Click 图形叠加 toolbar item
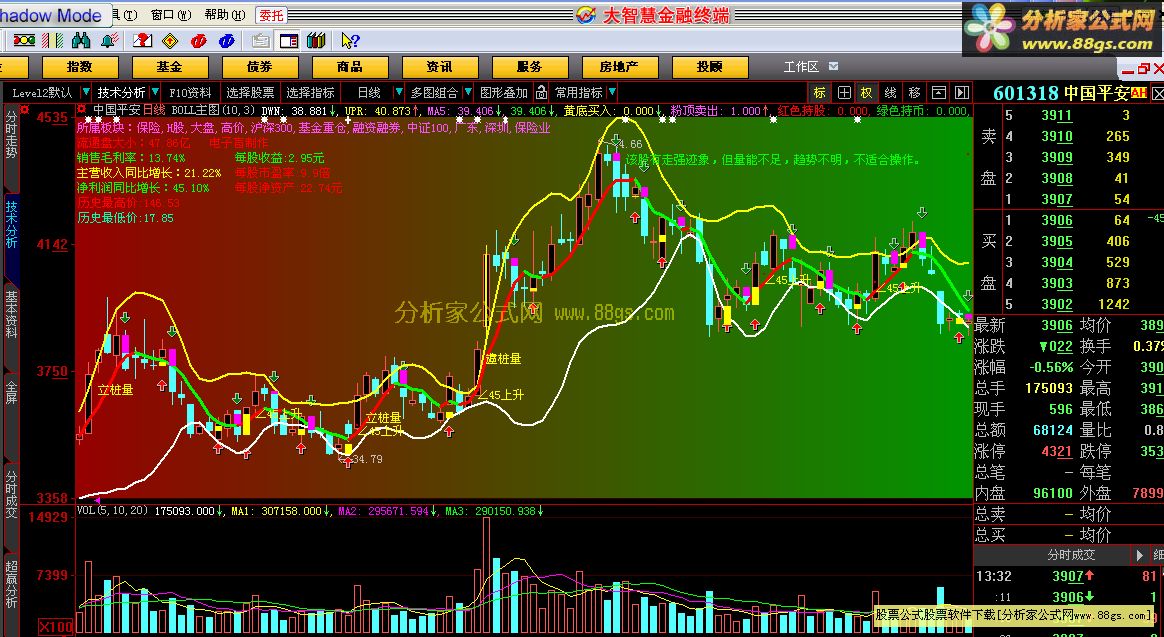 point(504,93)
